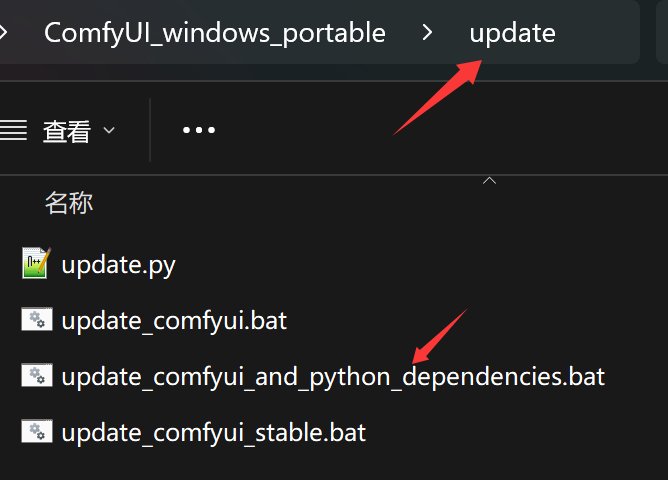This screenshot has height=480, width=668.
Task: Click the update breadcrumb segment
Action: pyautogui.click(x=512, y=32)
